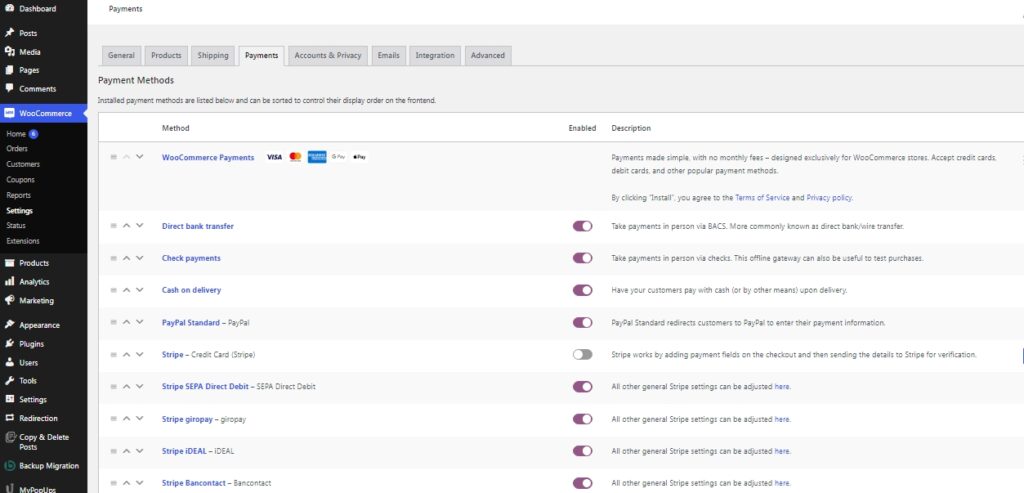The width and height of the screenshot is (1024, 493).
Task: Open the Terms of Service link
Action: (762, 197)
